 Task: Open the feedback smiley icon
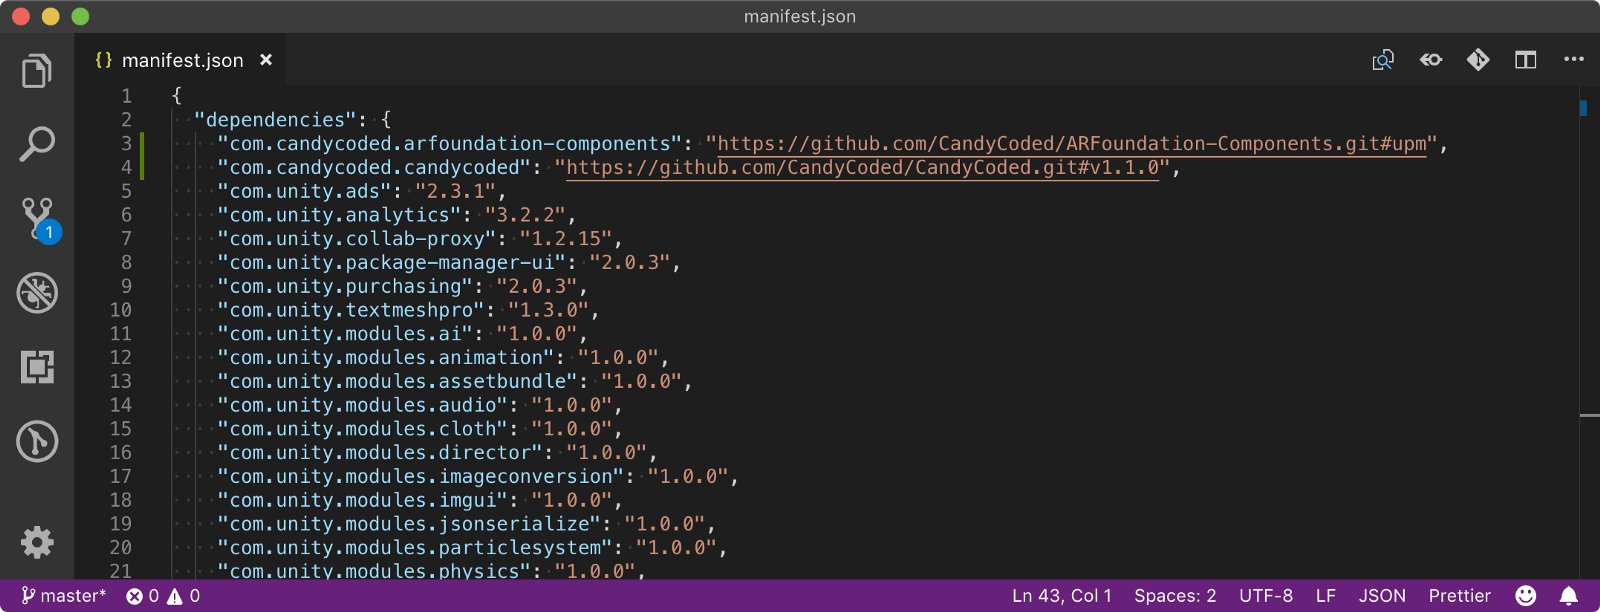coord(1525,596)
